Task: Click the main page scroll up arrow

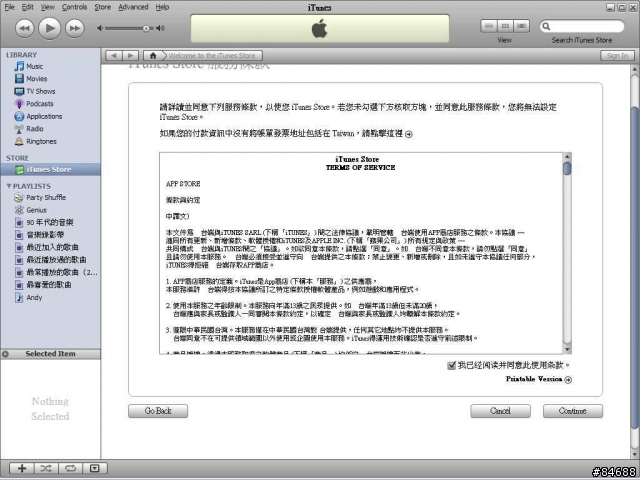Action: pyautogui.click(x=635, y=70)
